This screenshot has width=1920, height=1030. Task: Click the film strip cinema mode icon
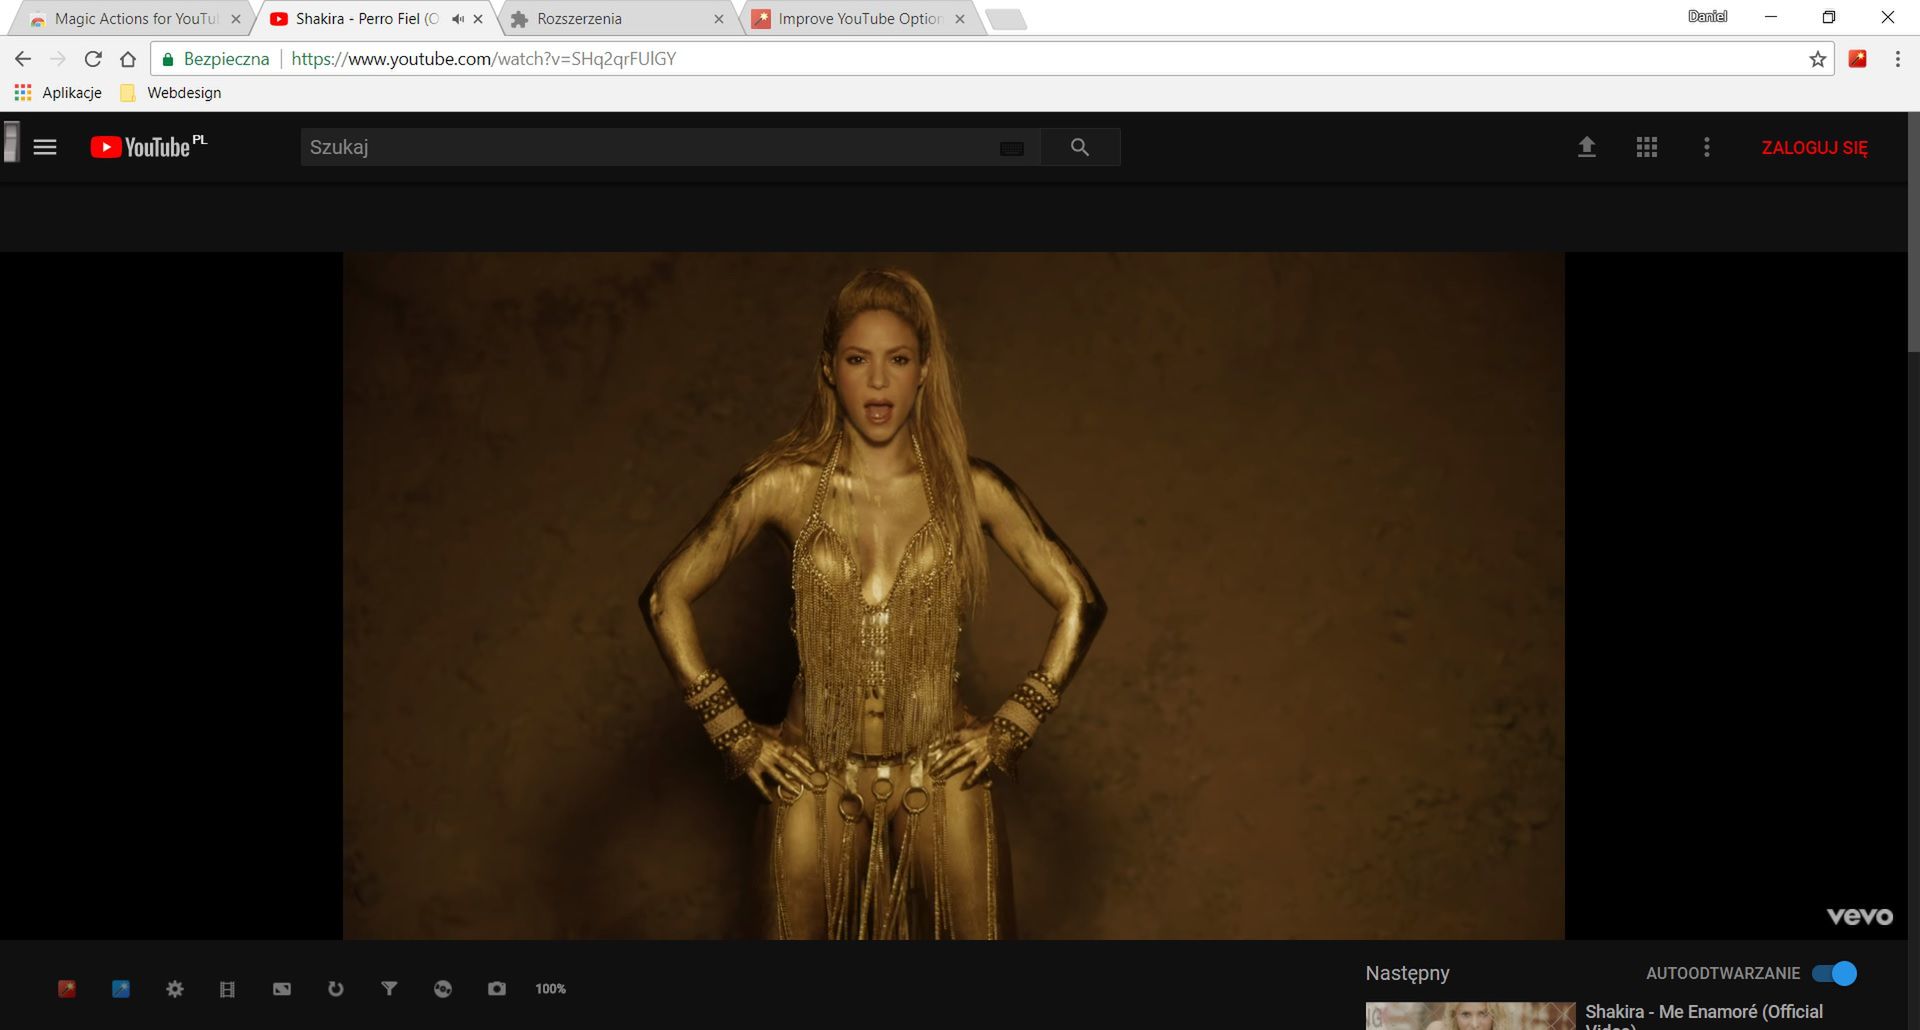point(227,988)
